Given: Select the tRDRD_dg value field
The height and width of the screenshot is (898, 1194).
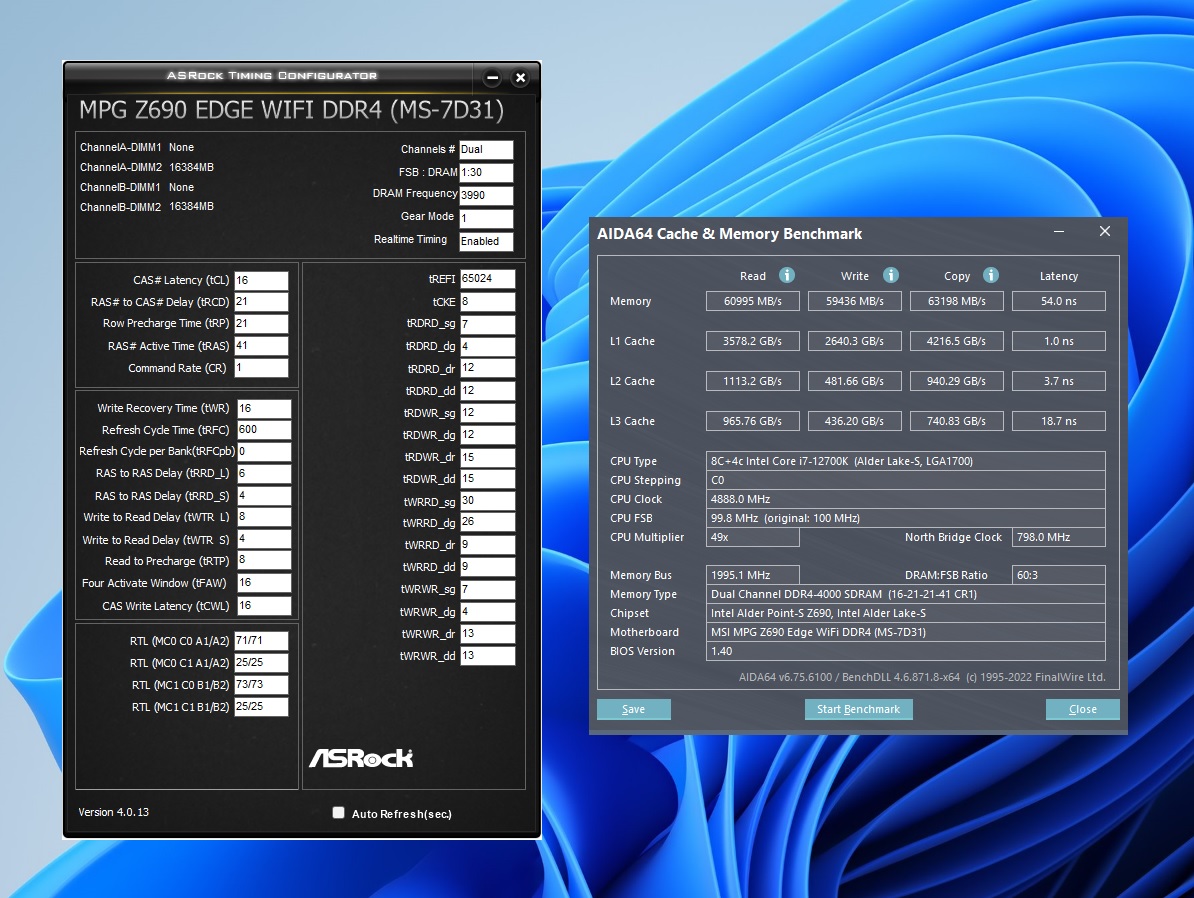Looking at the screenshot, I should [487, 347].
